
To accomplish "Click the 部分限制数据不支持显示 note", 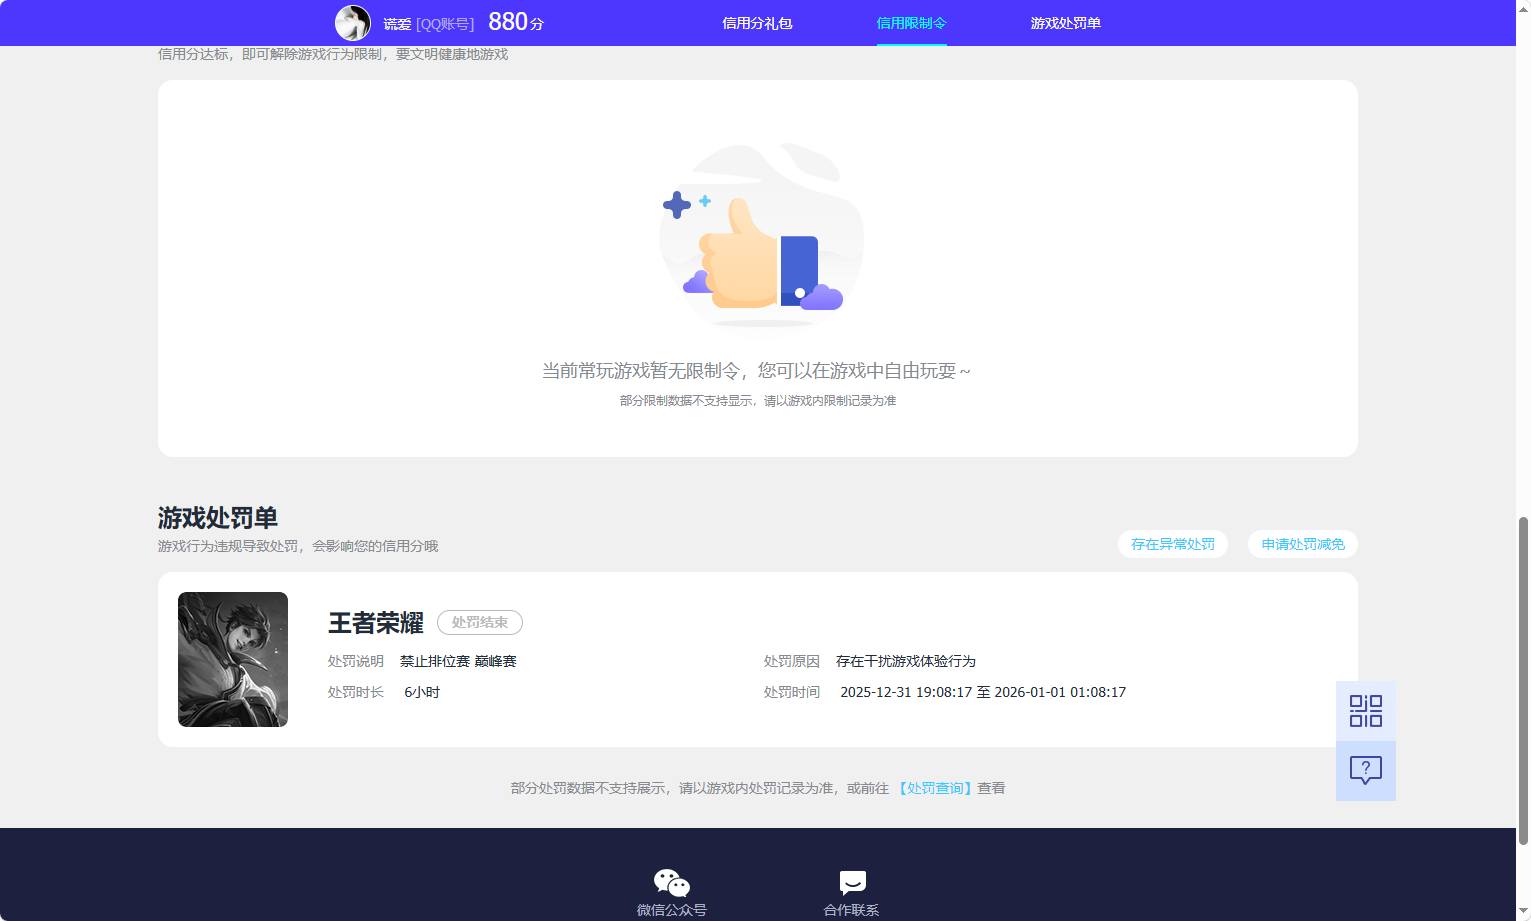I will (757, 400).
